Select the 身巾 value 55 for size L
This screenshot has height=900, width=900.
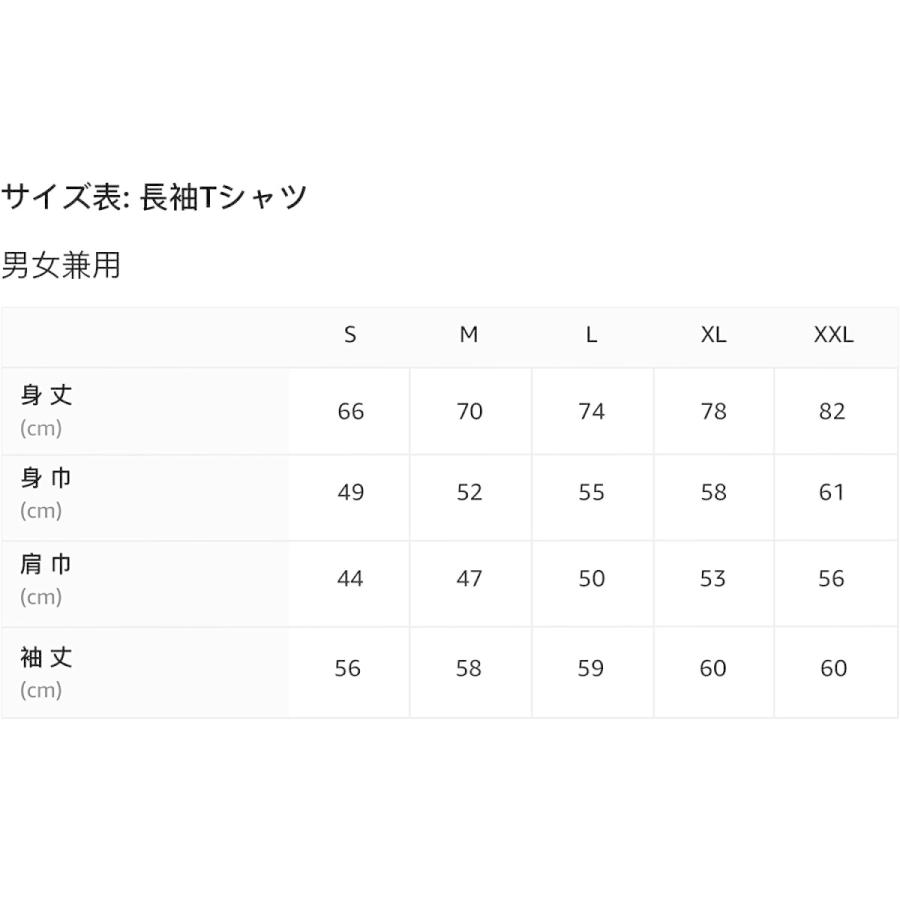pos(592,492)
